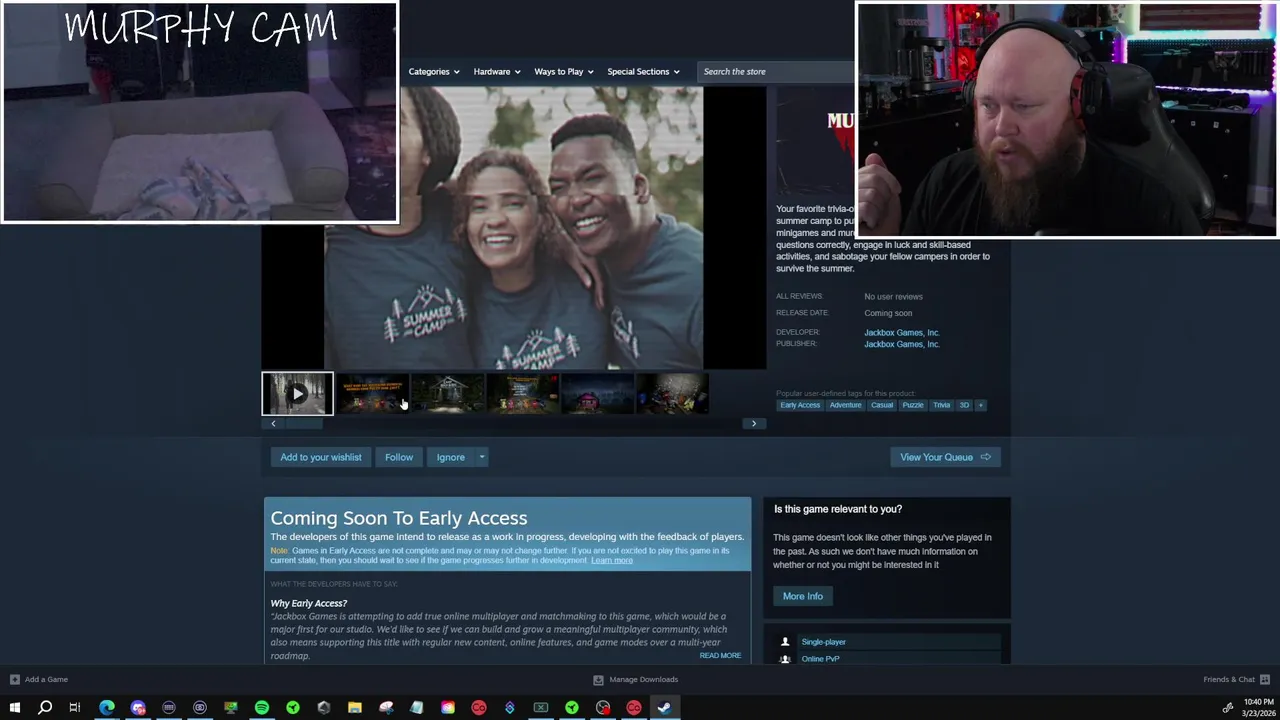
Task: Select the Puzzle tag
Action: coord(913,405)
